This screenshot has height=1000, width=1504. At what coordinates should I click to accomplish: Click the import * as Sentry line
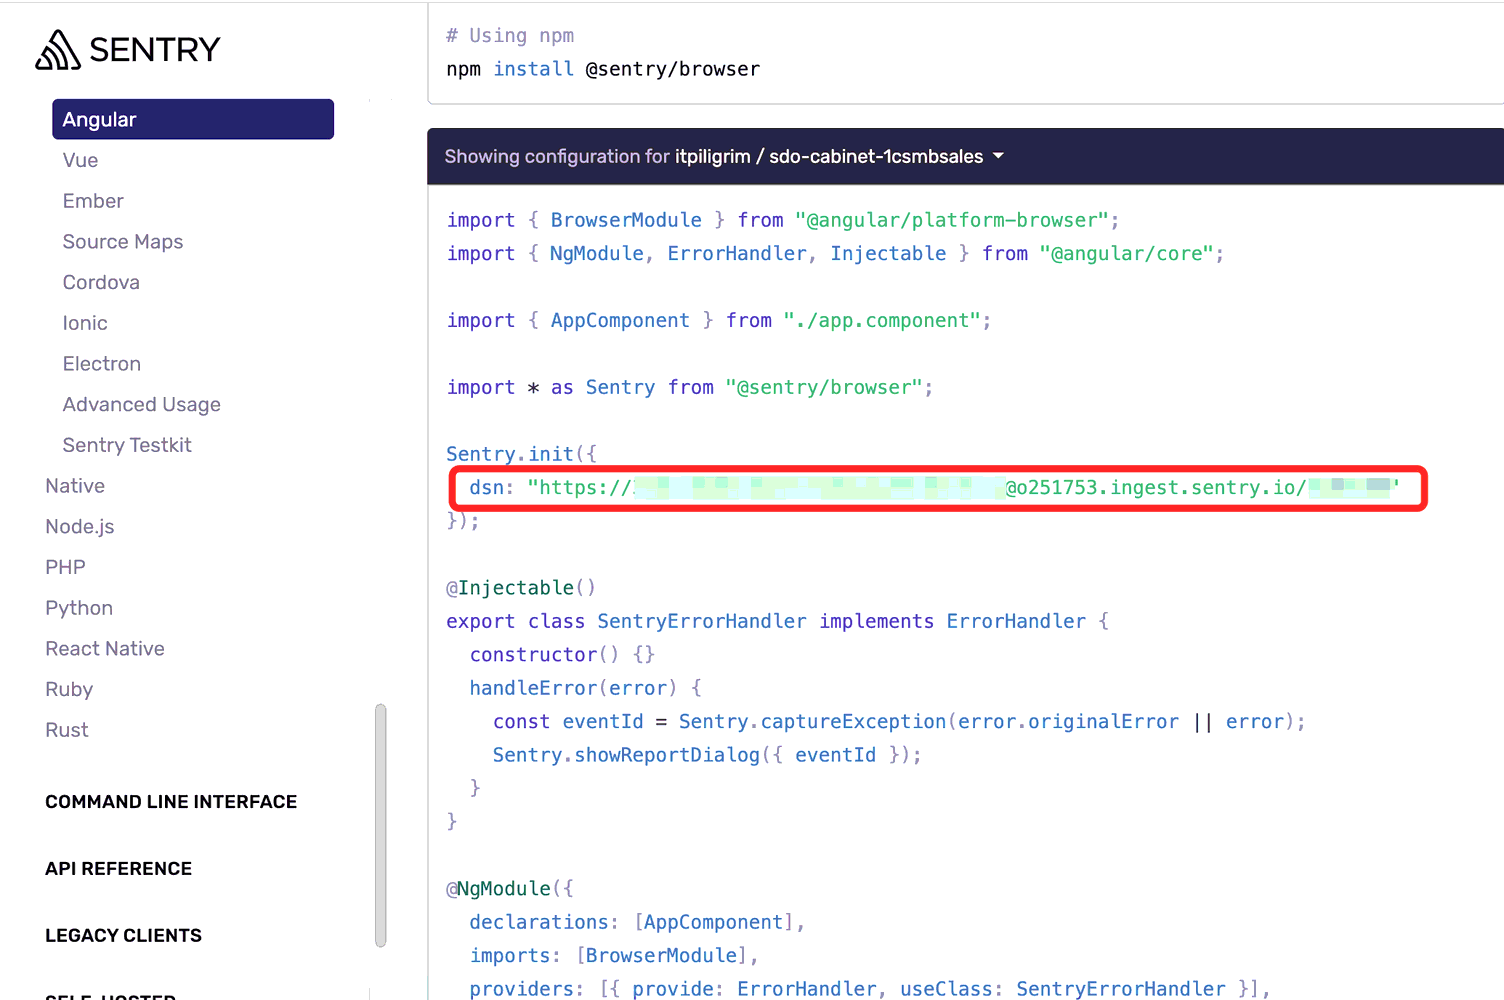690,388
